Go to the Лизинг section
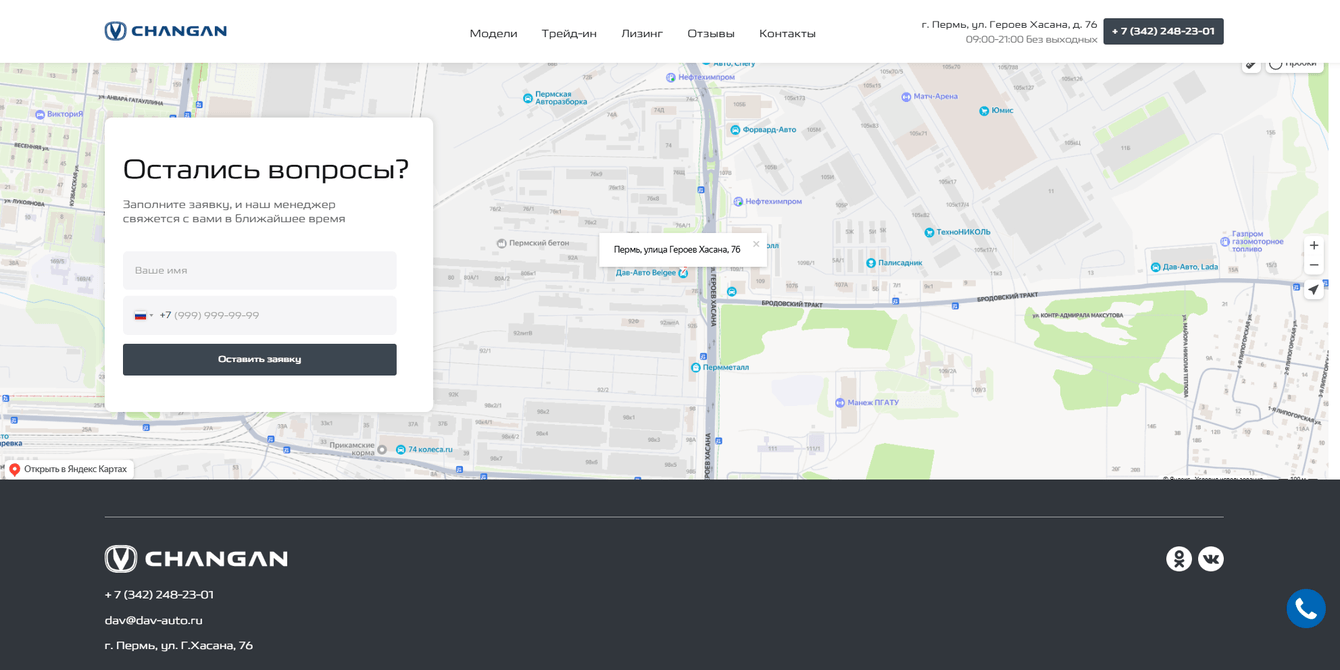Screen dimensions: 1340x670 pos(642,33)
